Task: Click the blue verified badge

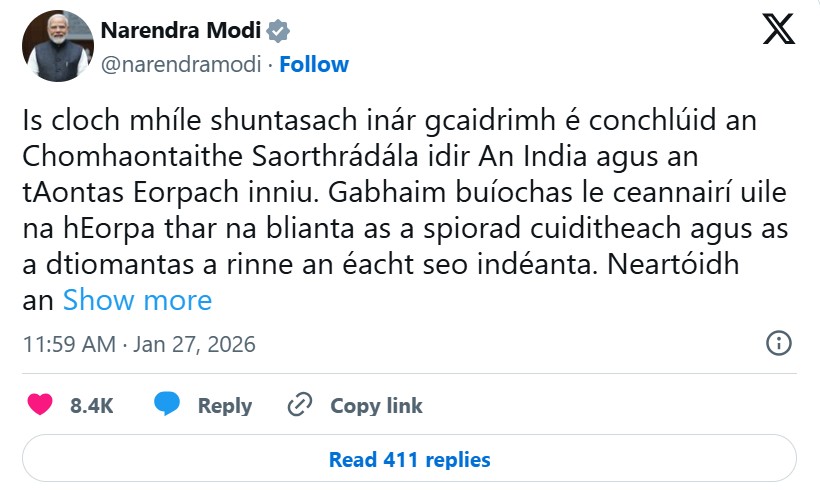Action: click(x=278, y=30)
